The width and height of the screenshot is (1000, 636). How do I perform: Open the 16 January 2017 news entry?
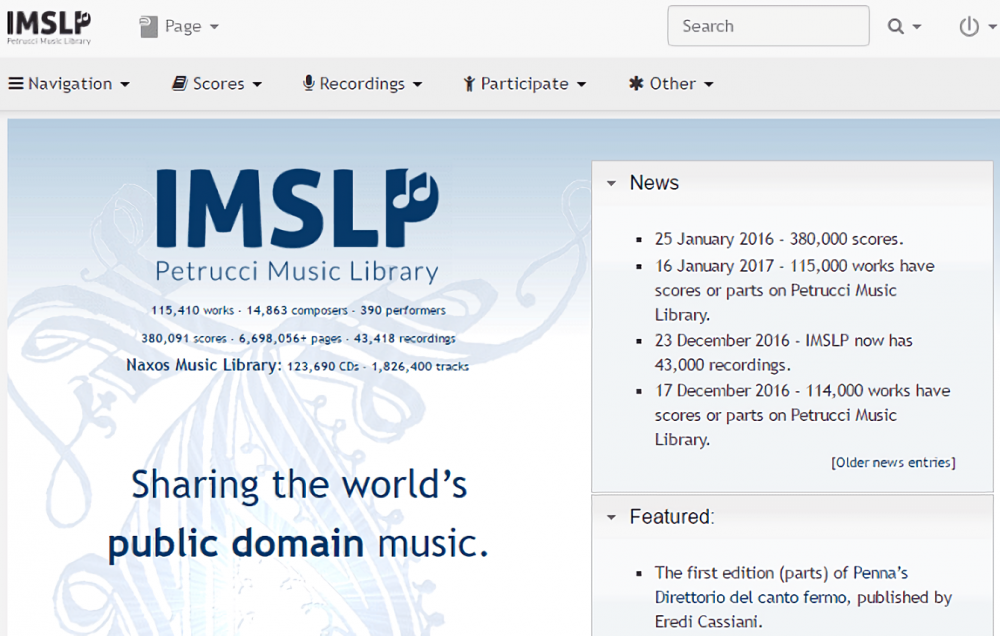tap(795, 290)
